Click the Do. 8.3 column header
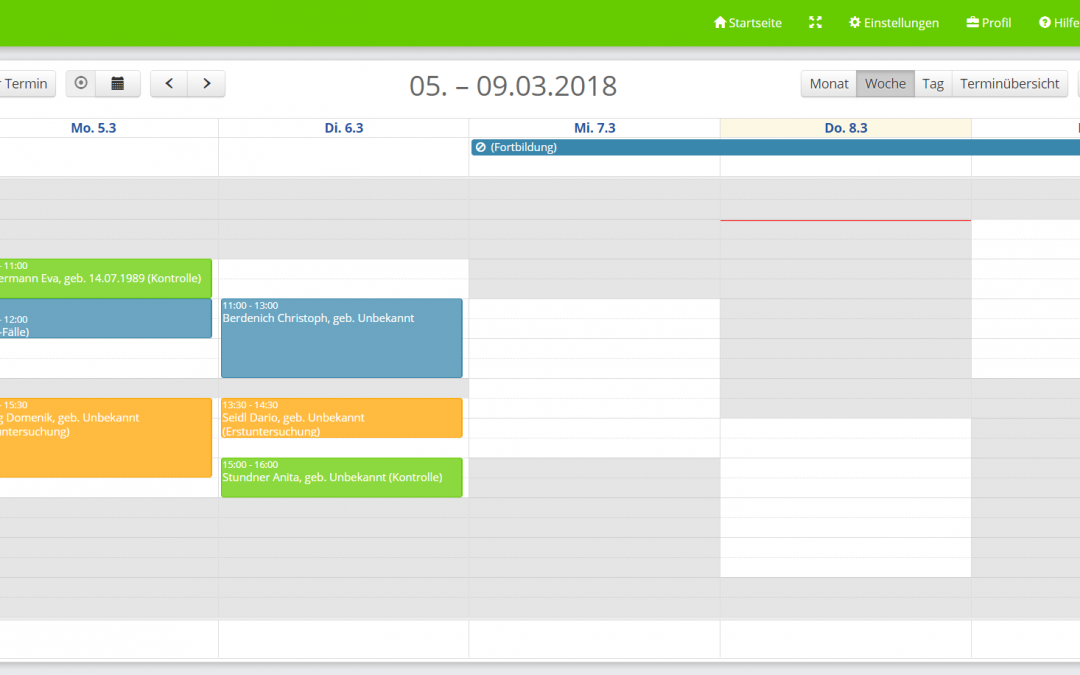1080x675 pixels. 845,128
